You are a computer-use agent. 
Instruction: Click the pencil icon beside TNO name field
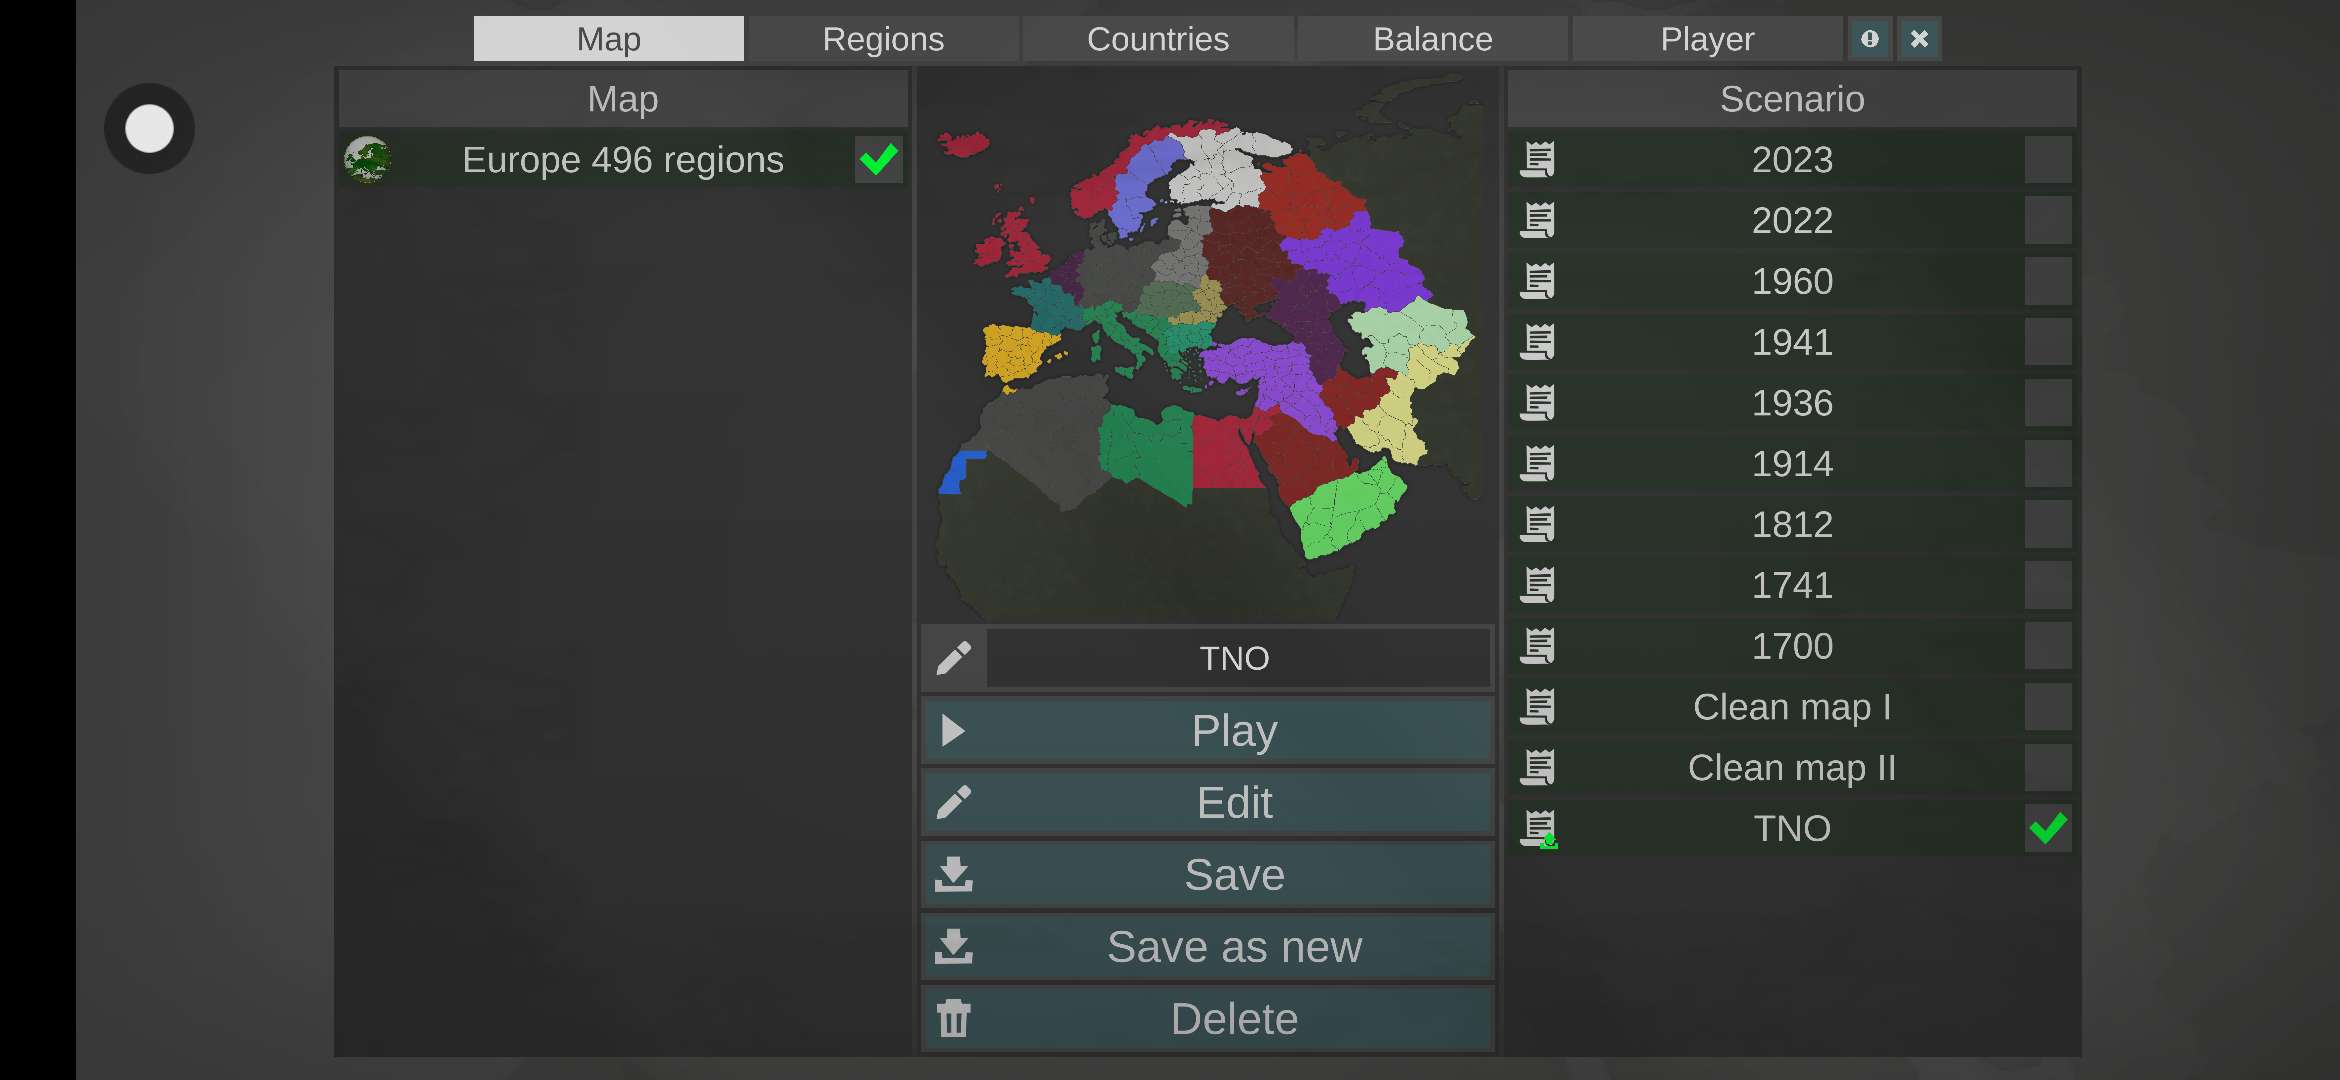954,658
